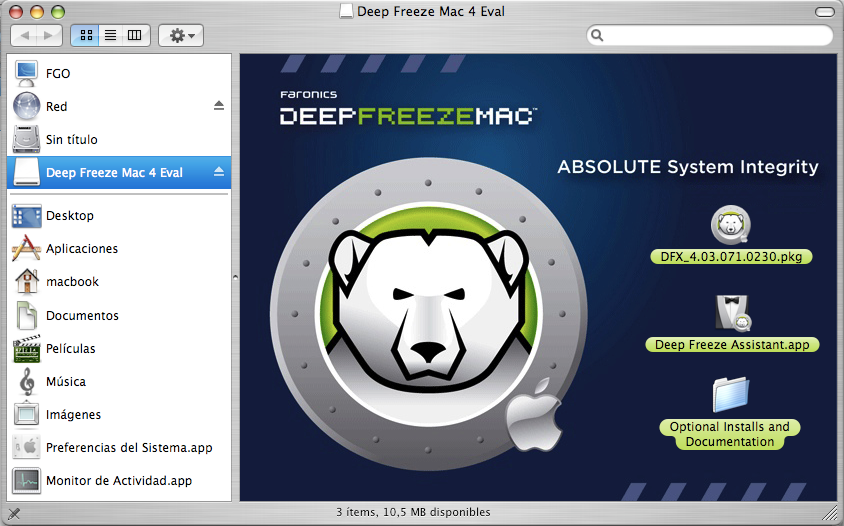Image resolution: width=844 pixels, height=526 pixels.
Task: Open Aplicaciones from the sidebar
Action: pos(119,248)
